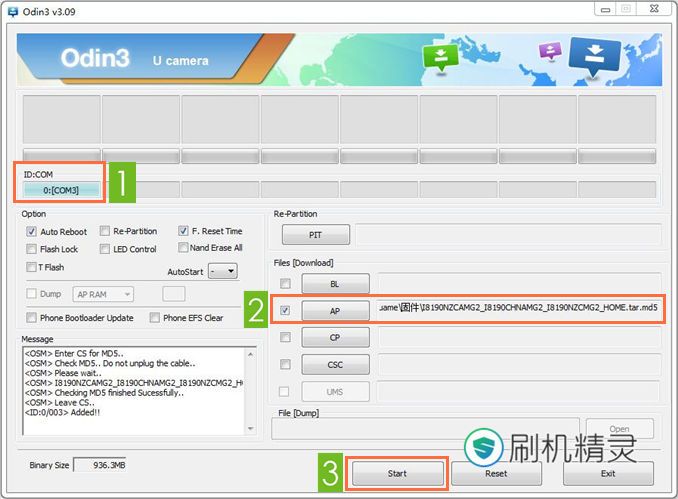This screenshot has width=678, height=499.
Task: Check the CP file checkbox
Action: [x=285, y=337]
